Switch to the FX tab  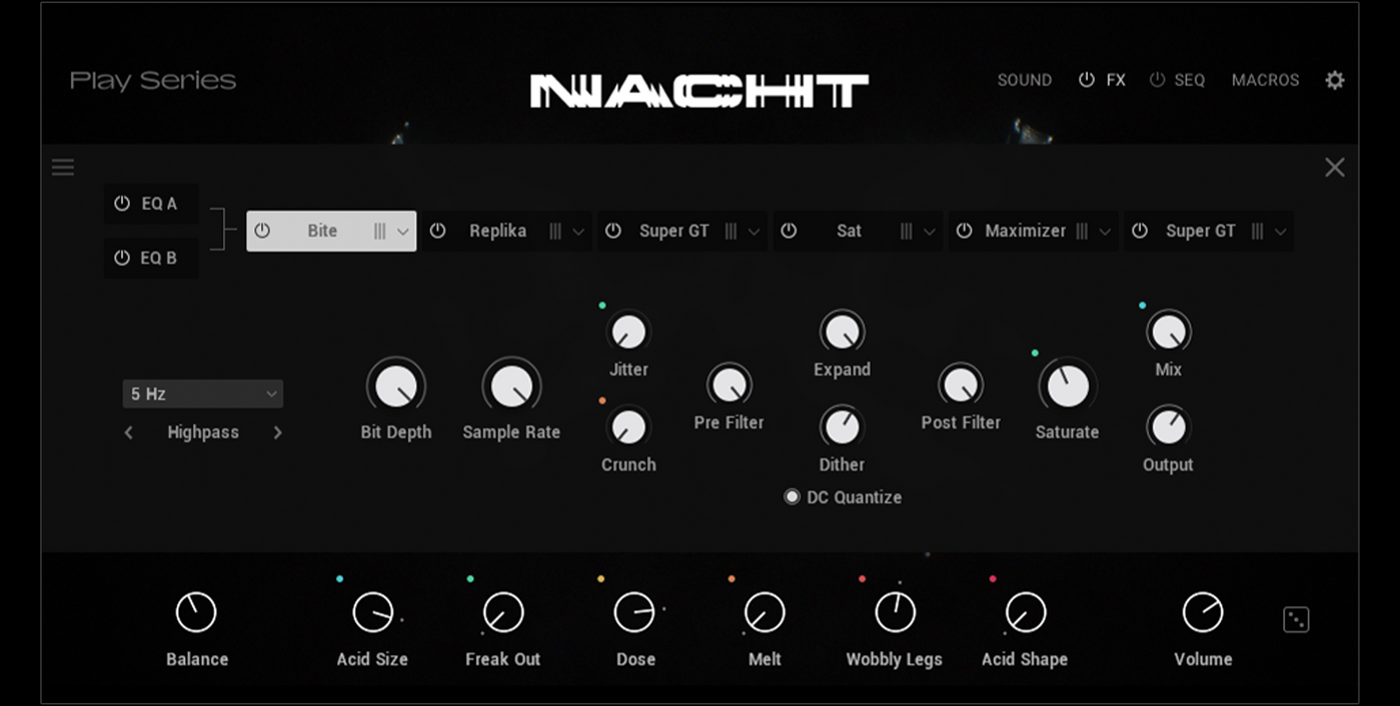[x=1115, y=80]
